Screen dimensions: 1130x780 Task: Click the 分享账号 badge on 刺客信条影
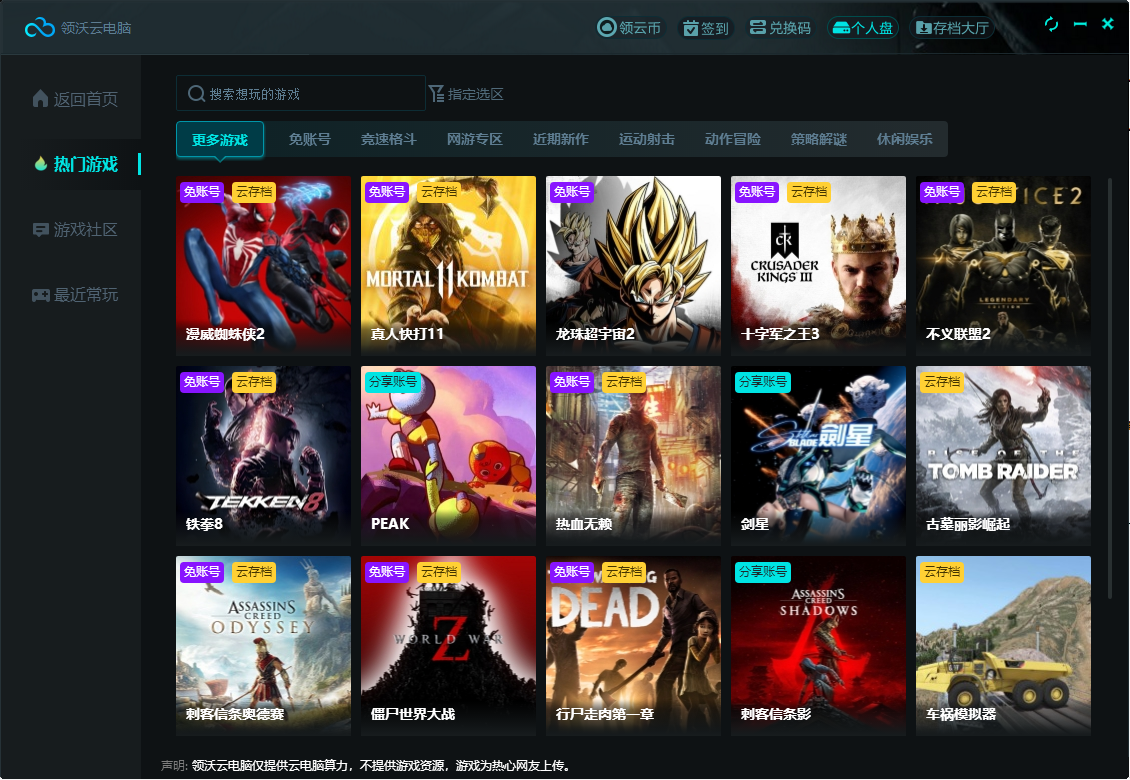(x=762, y=572)
